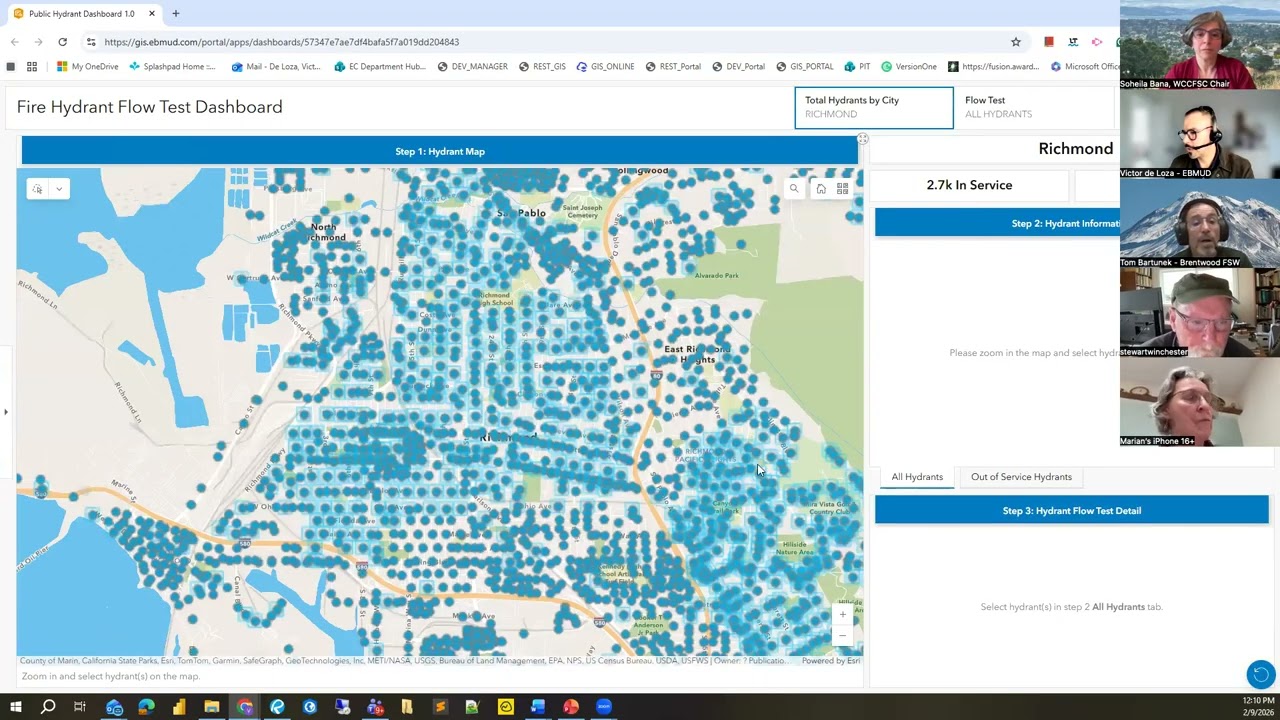The height and width of the screenshot is (720, 1280).
Task: Select the map selection tool icon
Action: point(37,189)
